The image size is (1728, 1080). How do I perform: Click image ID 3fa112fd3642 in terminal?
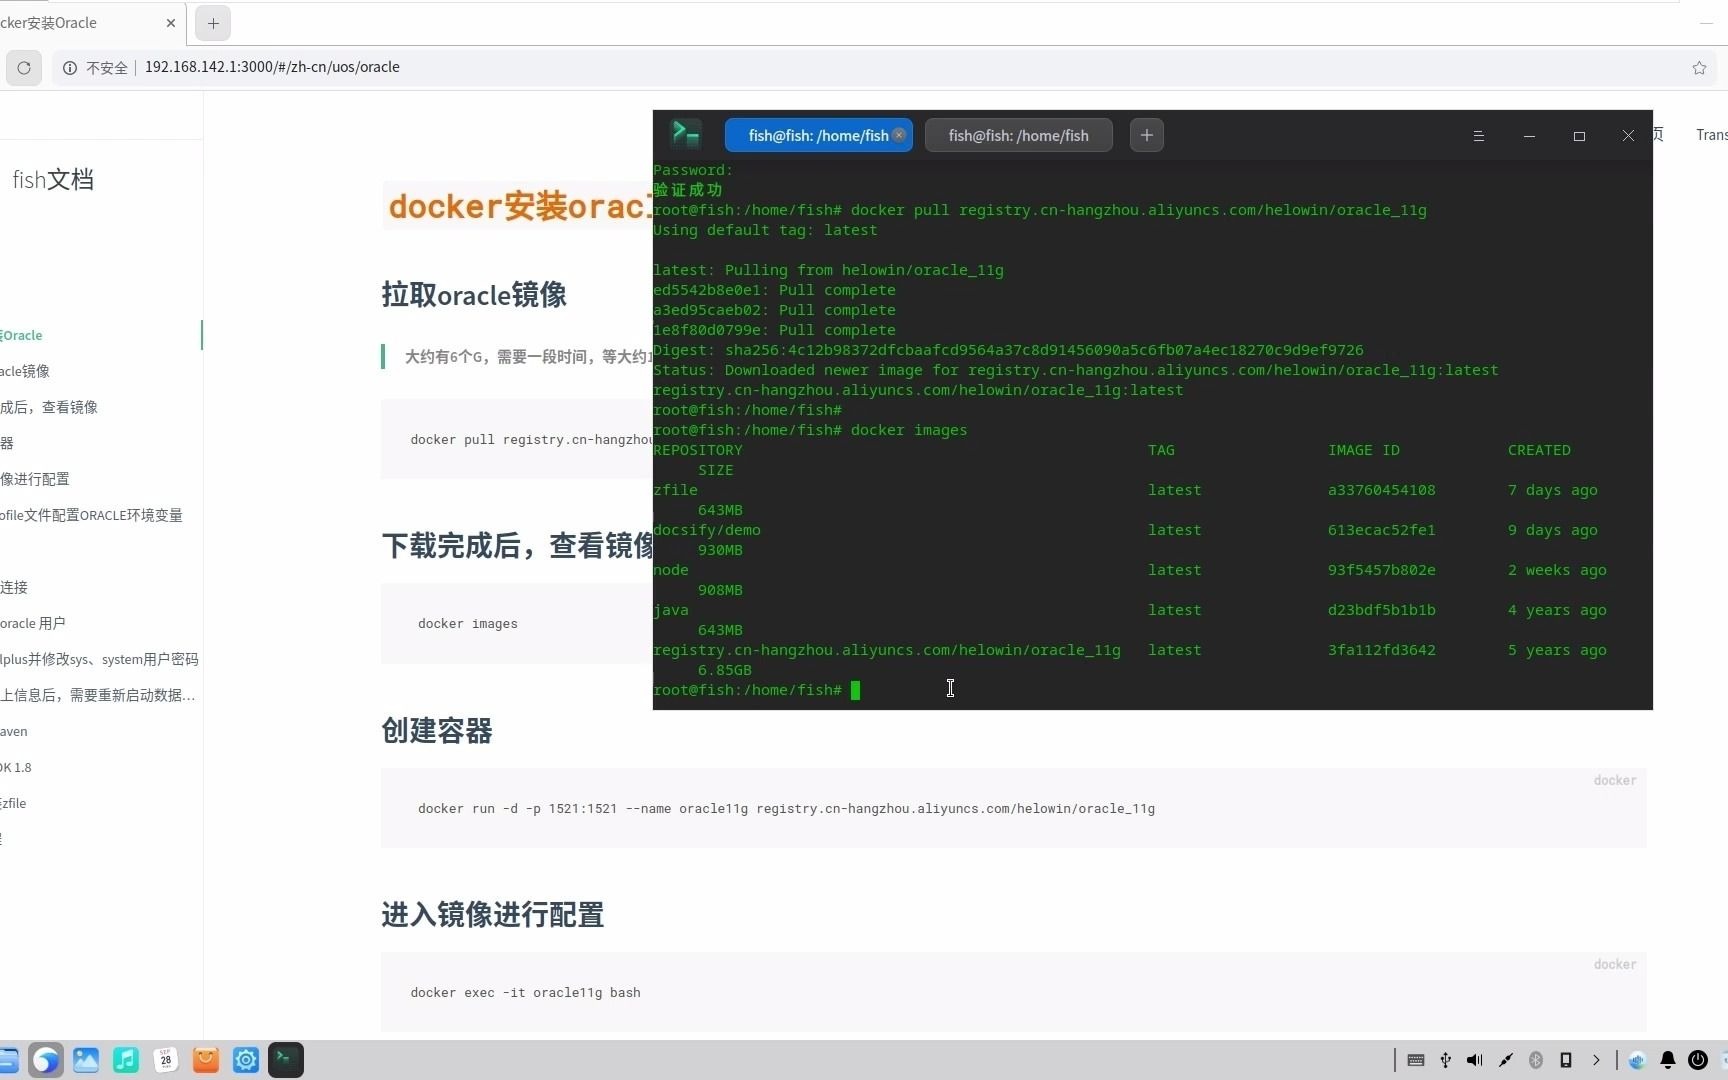click(1382, 650)
